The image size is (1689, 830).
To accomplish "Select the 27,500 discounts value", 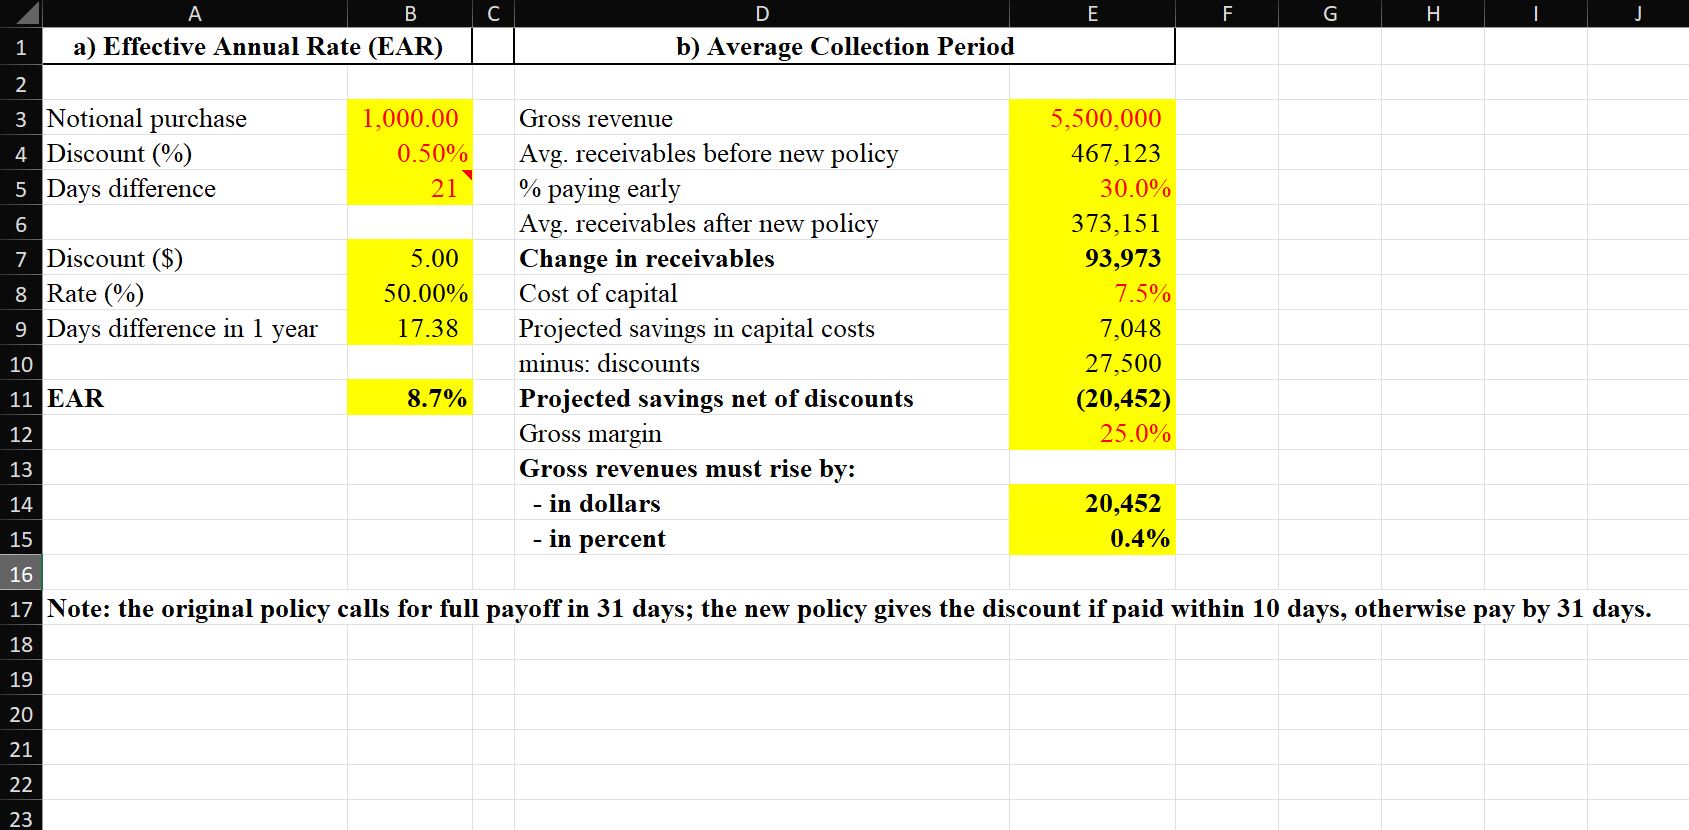I will [1092, 363].
